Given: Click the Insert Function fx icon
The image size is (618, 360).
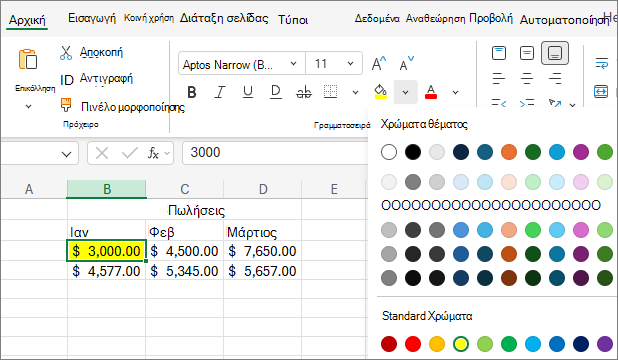Looking at the screenshot, I should point(153,153).
